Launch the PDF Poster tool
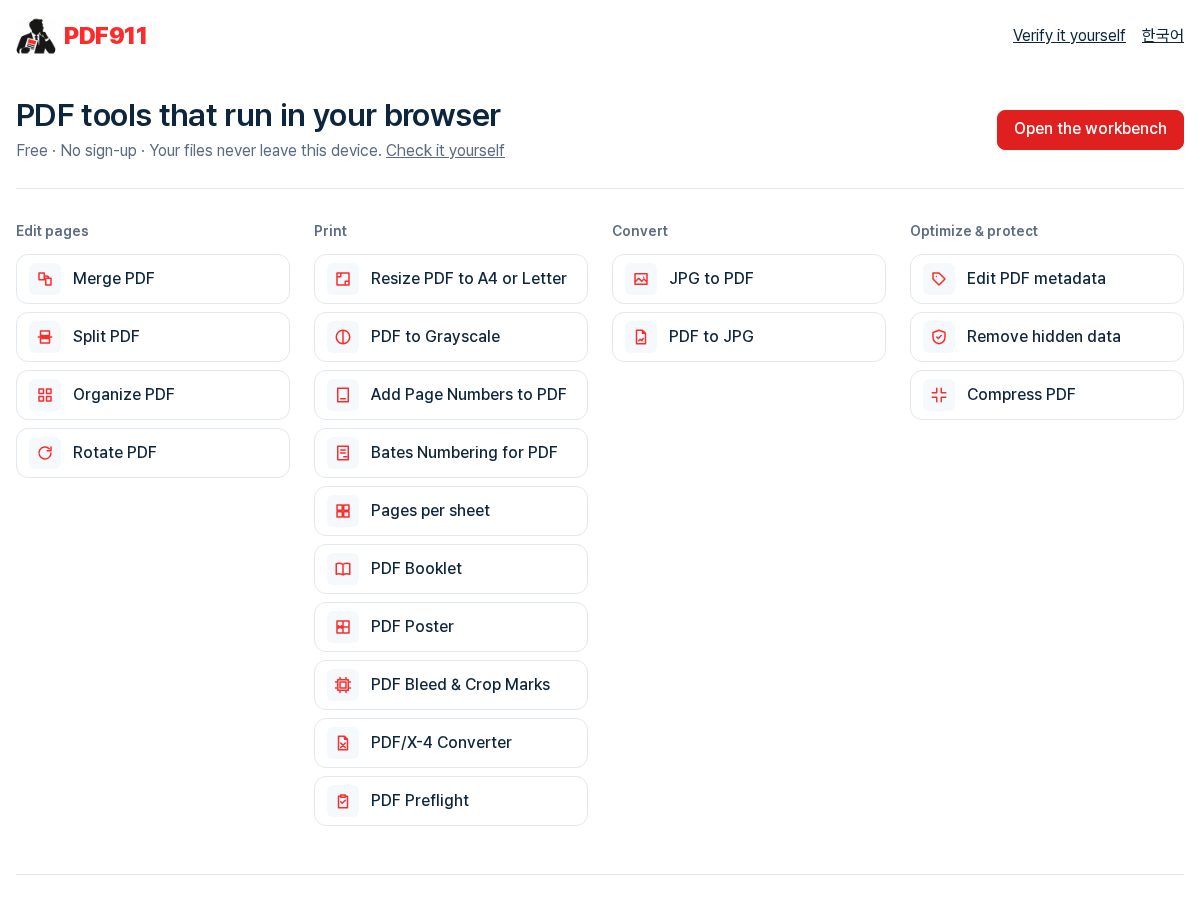 (451, 627)
